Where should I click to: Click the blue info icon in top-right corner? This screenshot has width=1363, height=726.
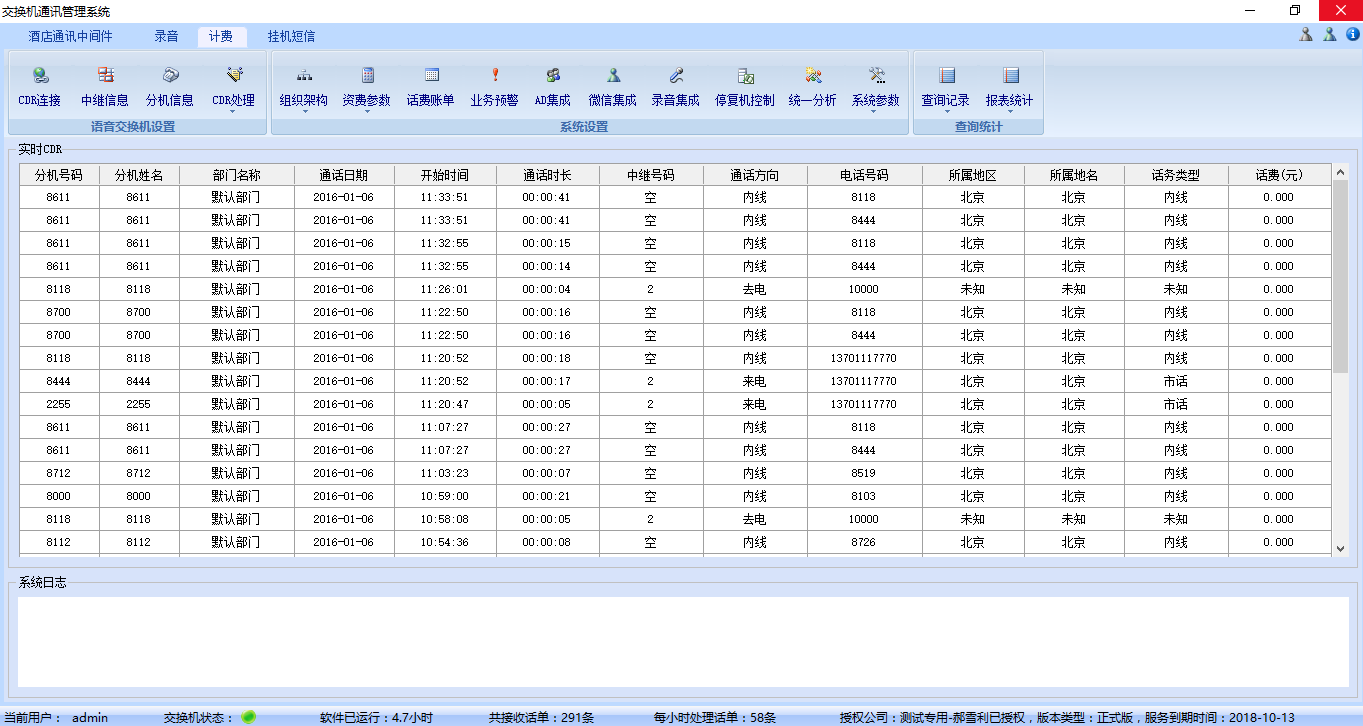click(x=1352, y=35)
